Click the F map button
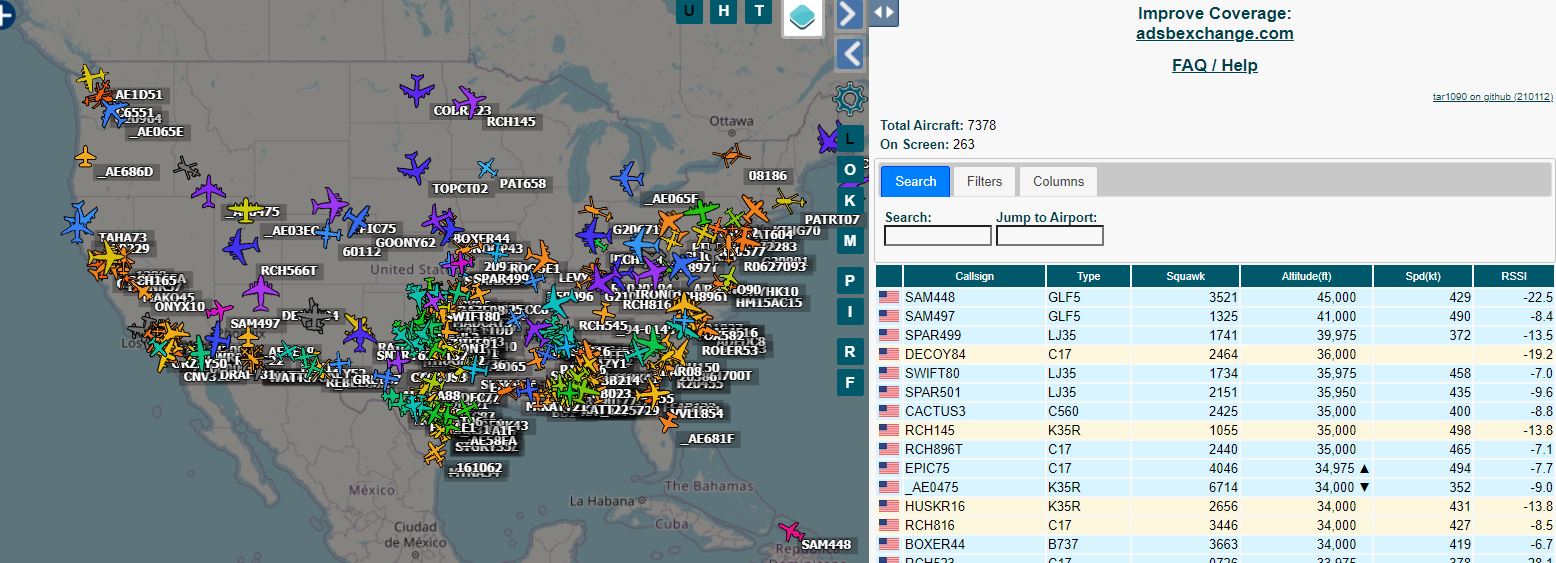 click(x=850, y=381)
